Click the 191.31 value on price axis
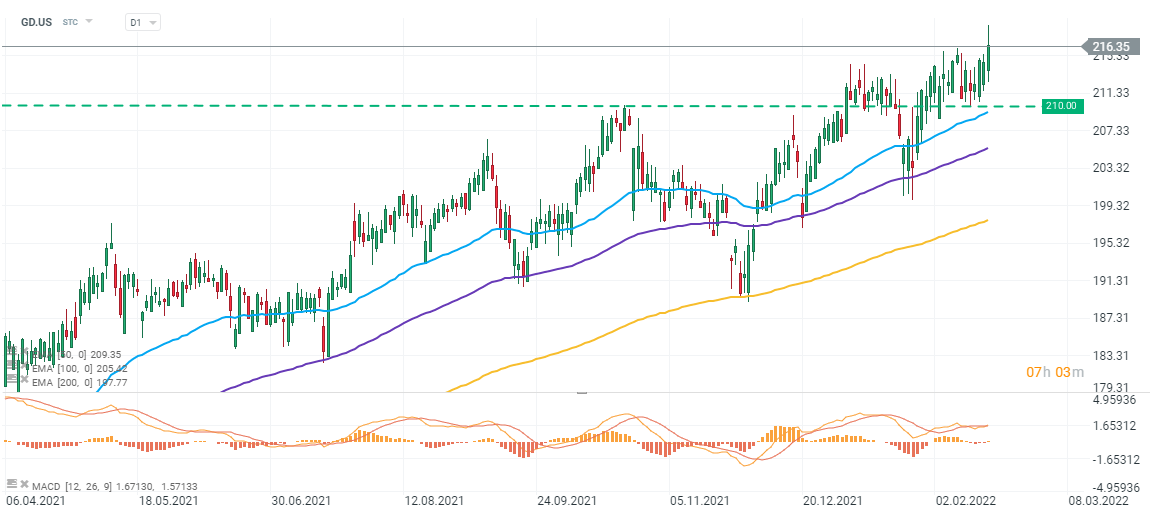Image resolution: width=1152 pixels, height=518 pixels. tap(1110, 280)
